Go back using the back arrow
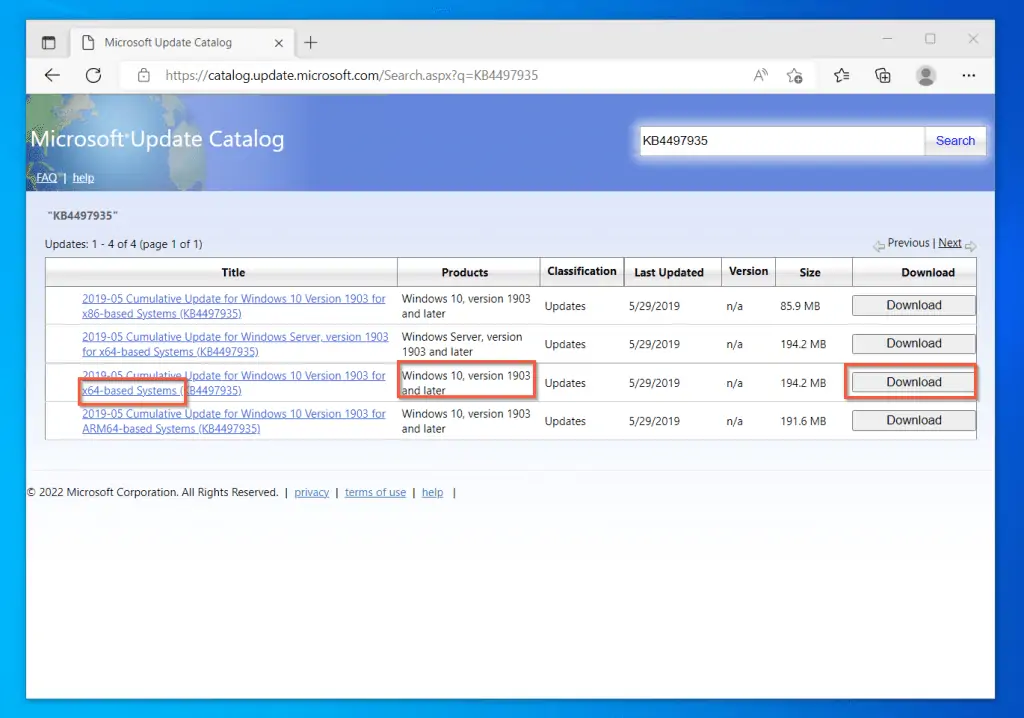 pos(52,75)
